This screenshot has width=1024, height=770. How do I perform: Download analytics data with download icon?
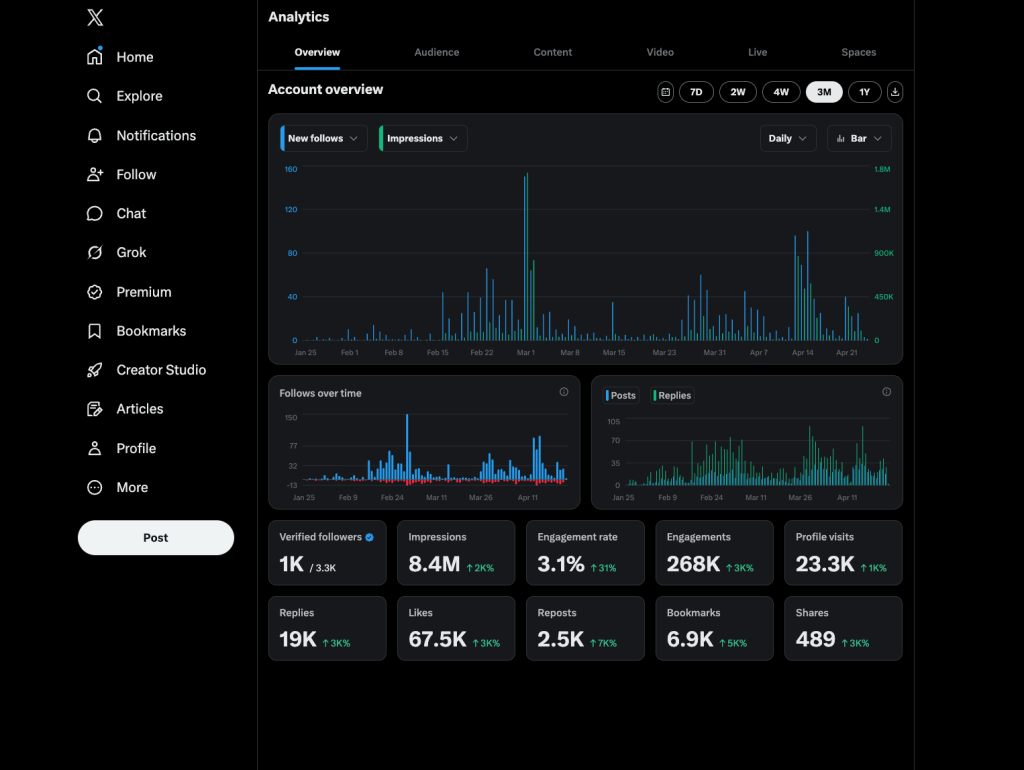click(x=895, y=92)
